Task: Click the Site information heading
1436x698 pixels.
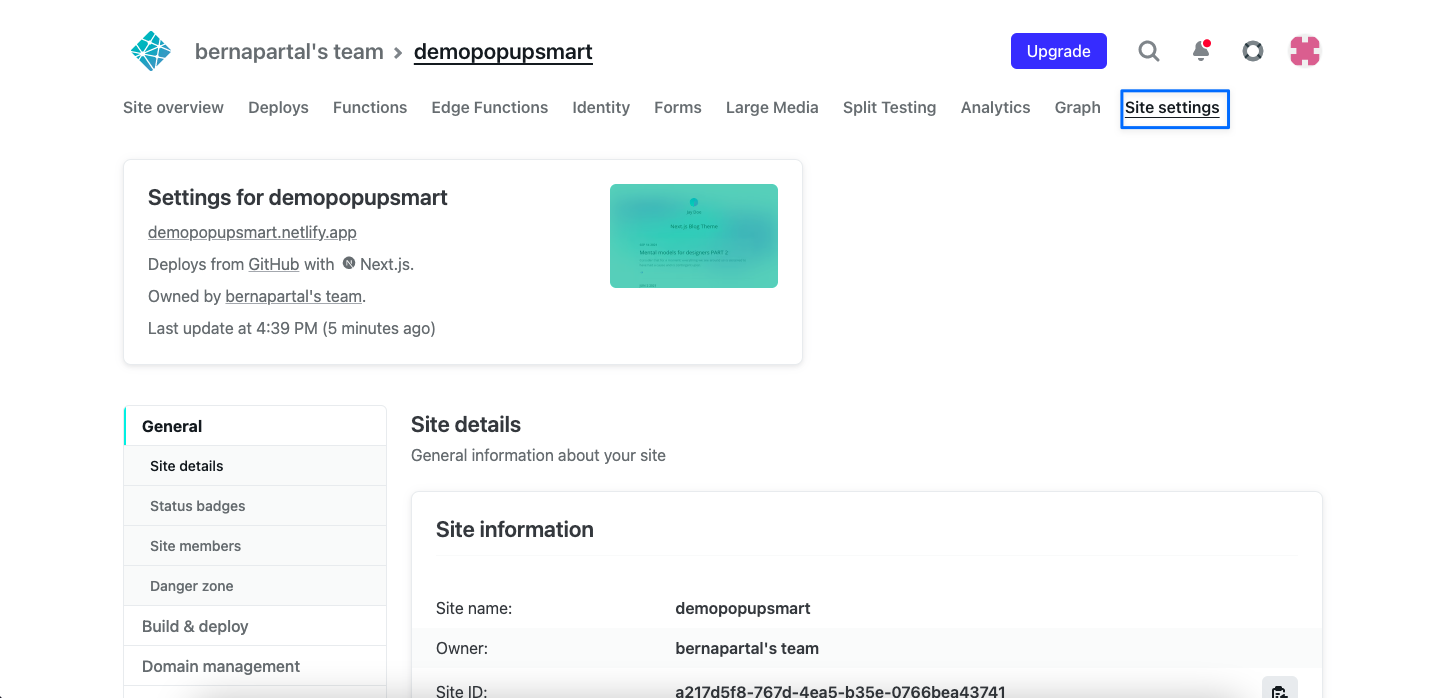Action: coord(515,530)
